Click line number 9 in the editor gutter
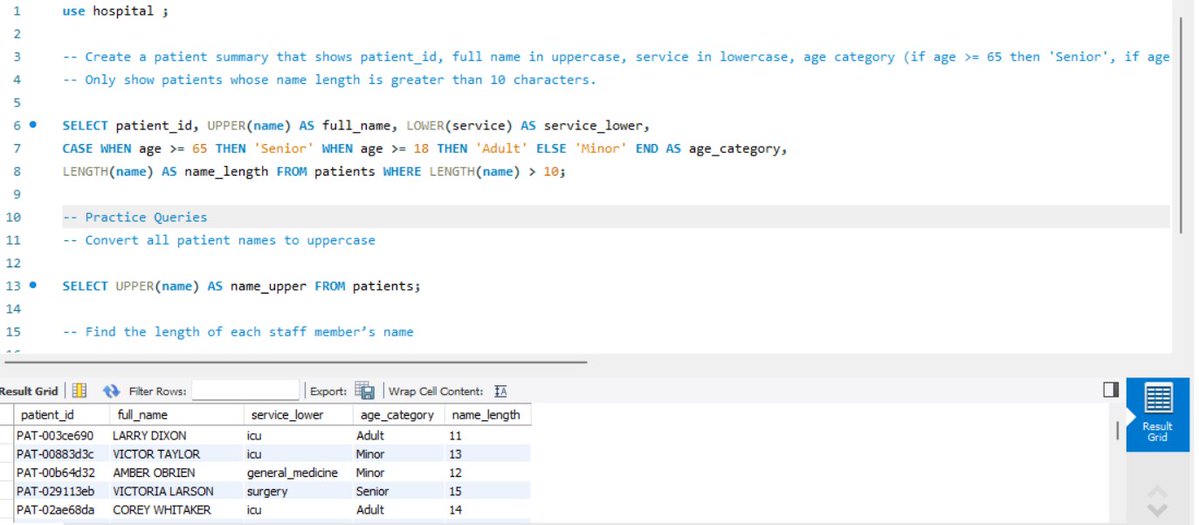This screenshot has height=525, width=1199. (x=17, y=194)
